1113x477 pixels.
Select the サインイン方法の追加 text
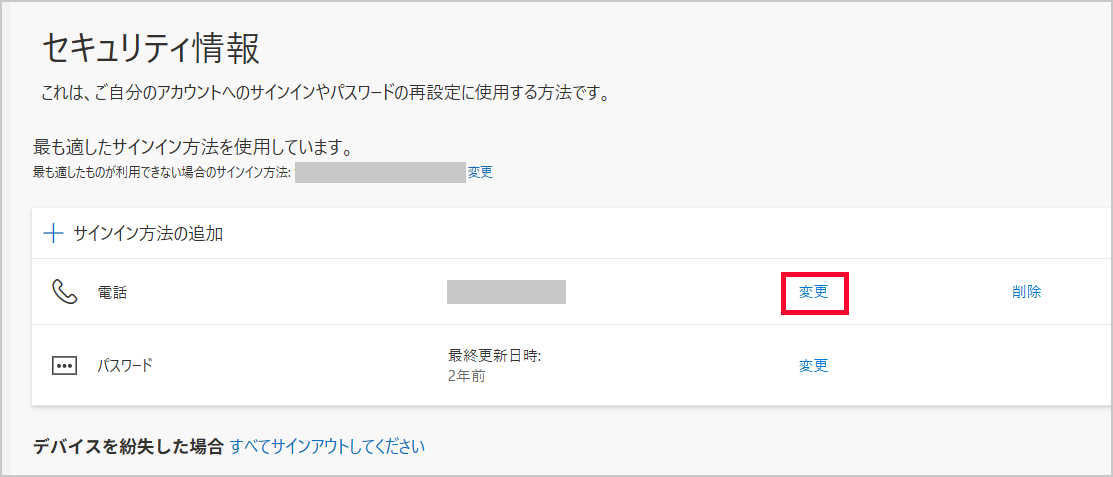click(148, 234)
